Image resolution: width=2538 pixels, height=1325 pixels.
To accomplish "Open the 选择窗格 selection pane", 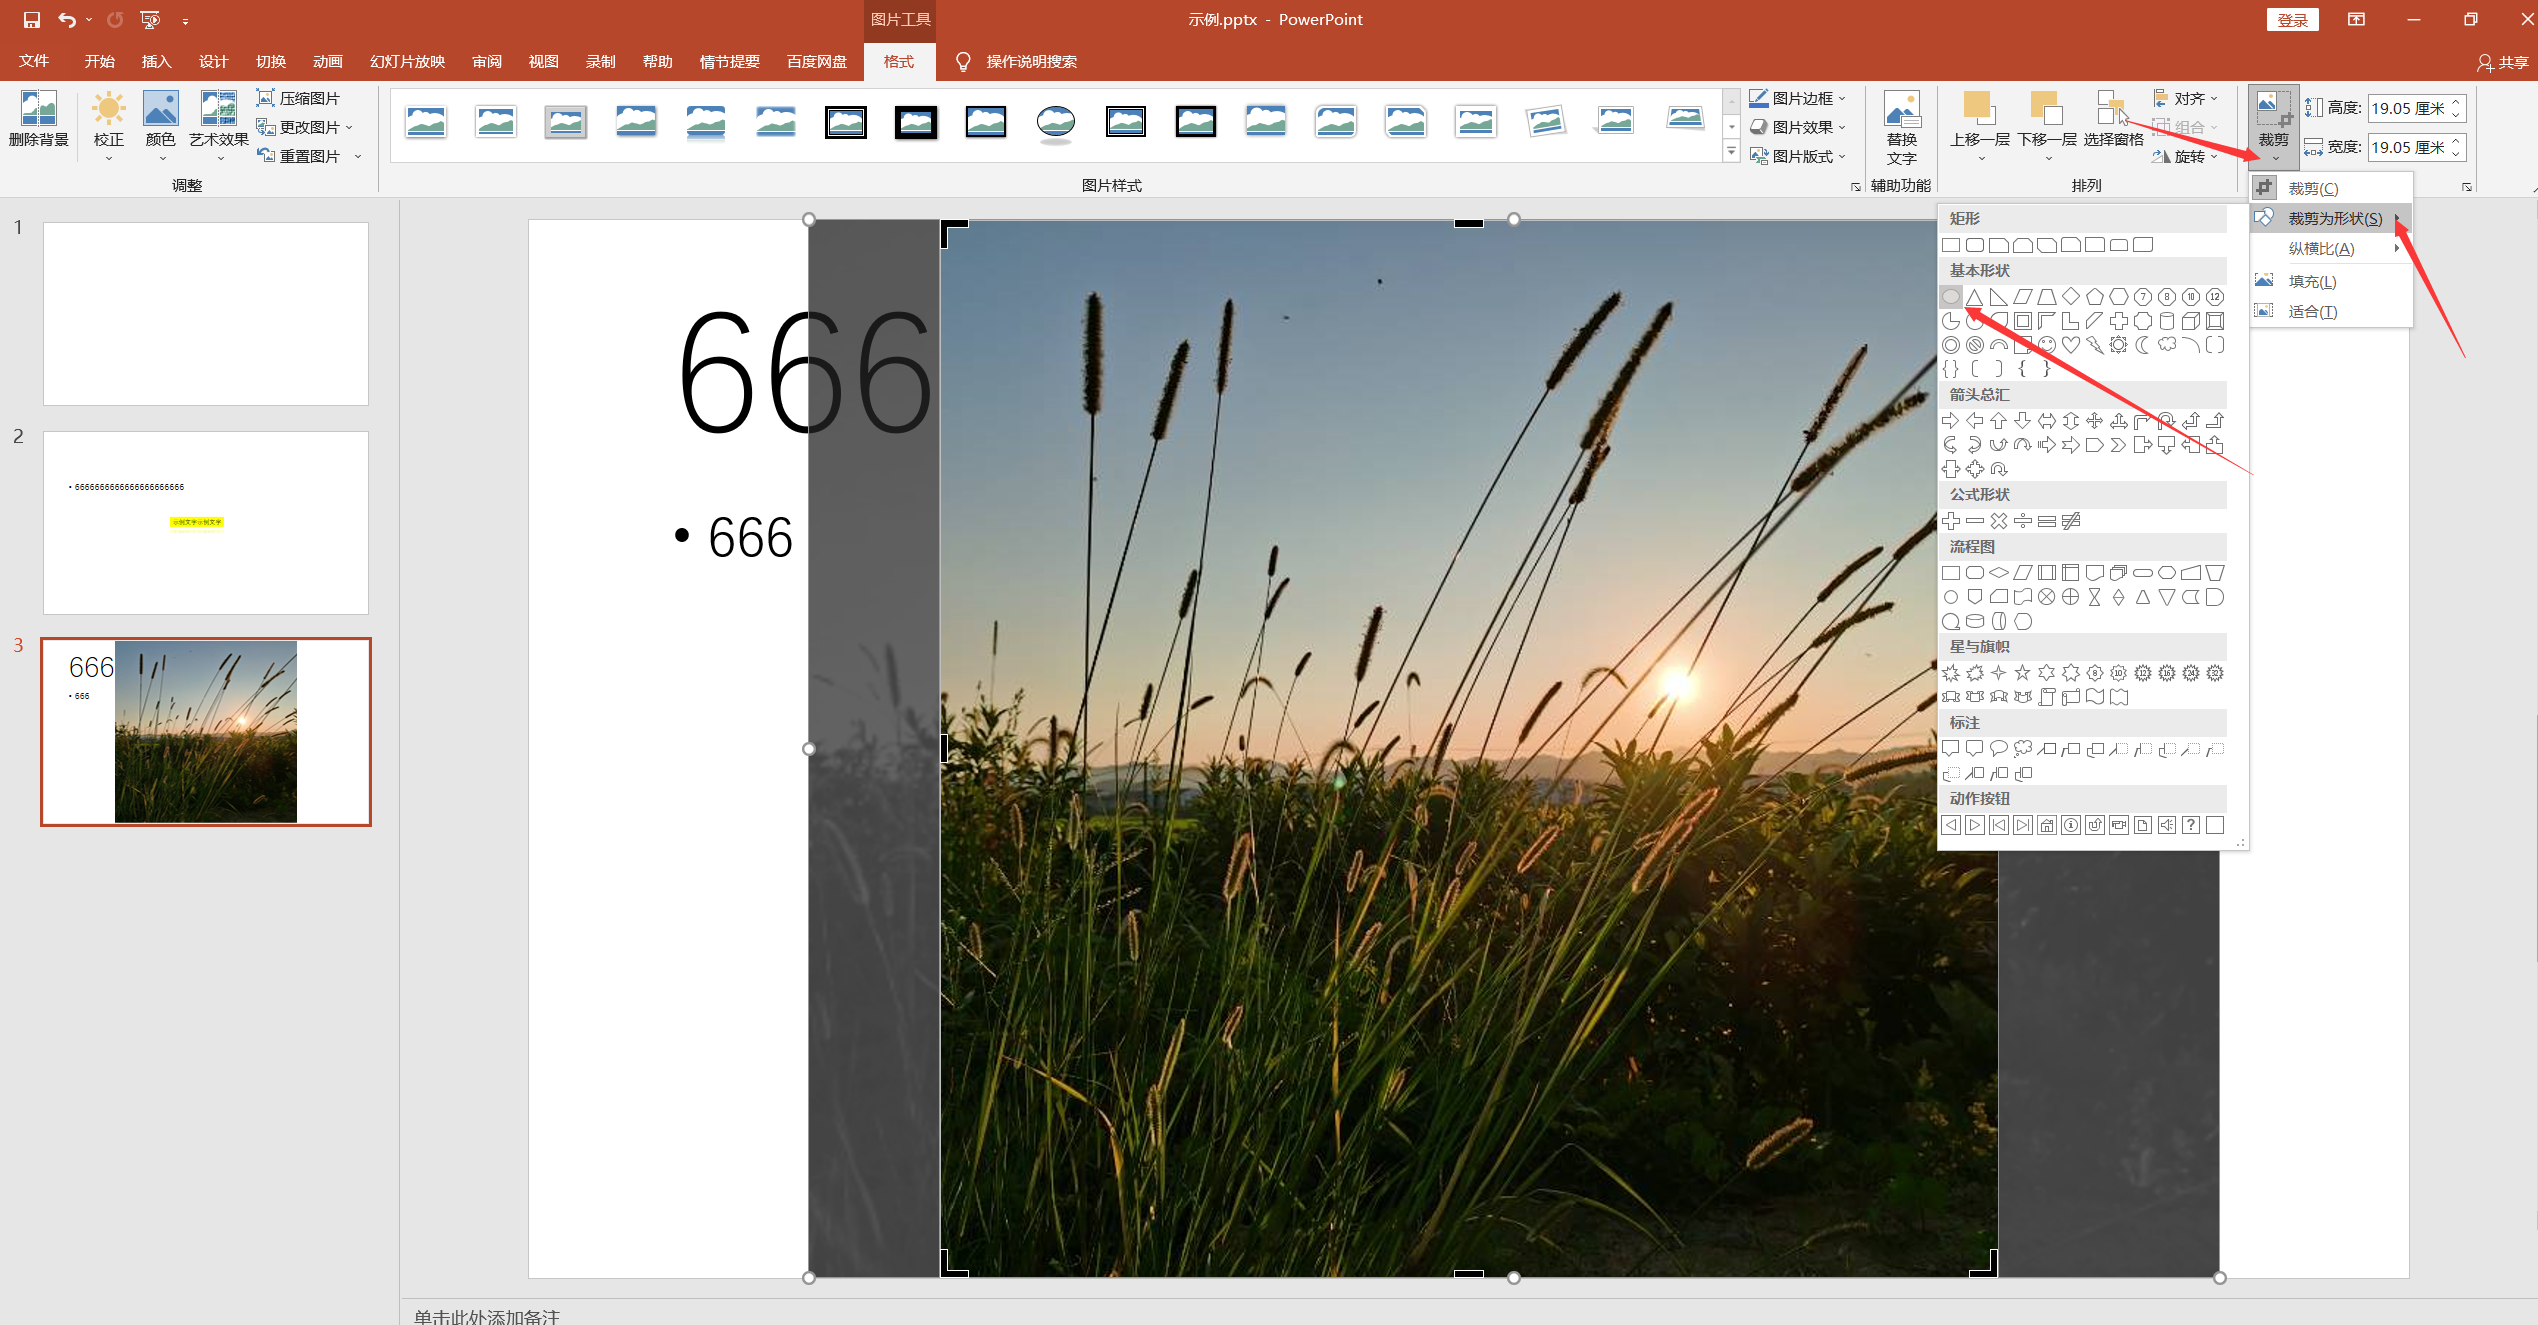I will point(2113,120).
